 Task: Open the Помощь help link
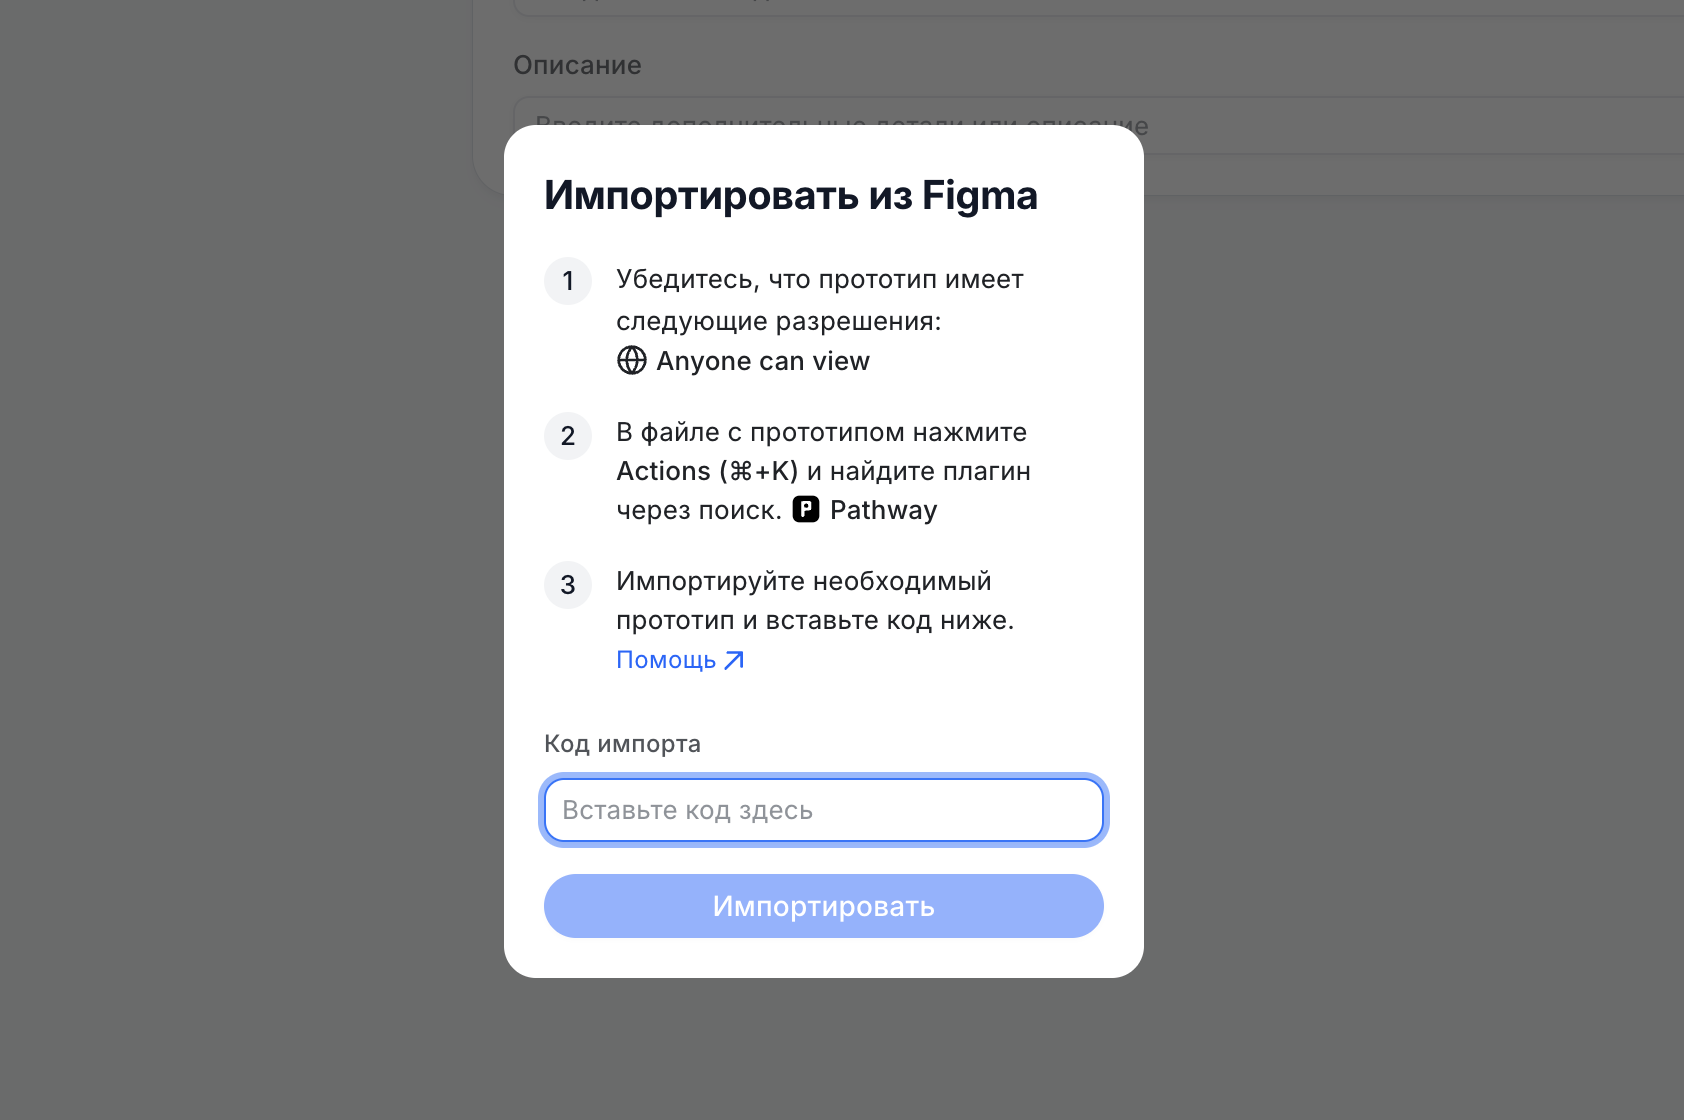tap(666, 660)
